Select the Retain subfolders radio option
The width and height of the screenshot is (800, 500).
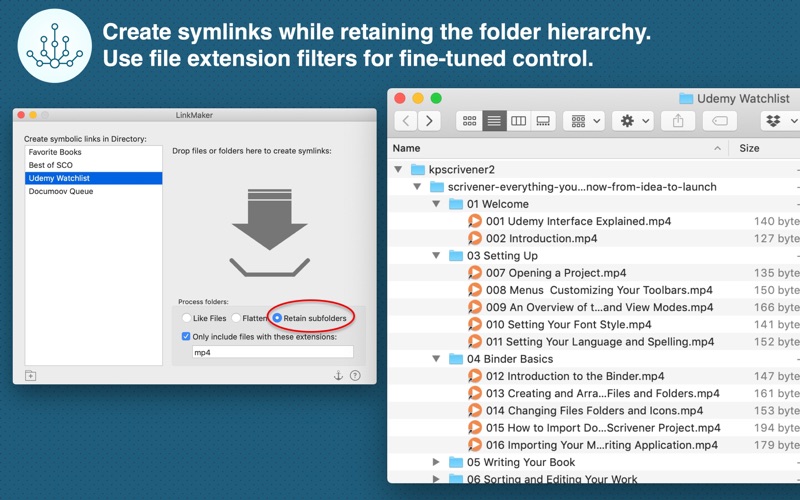coord(277,318)
